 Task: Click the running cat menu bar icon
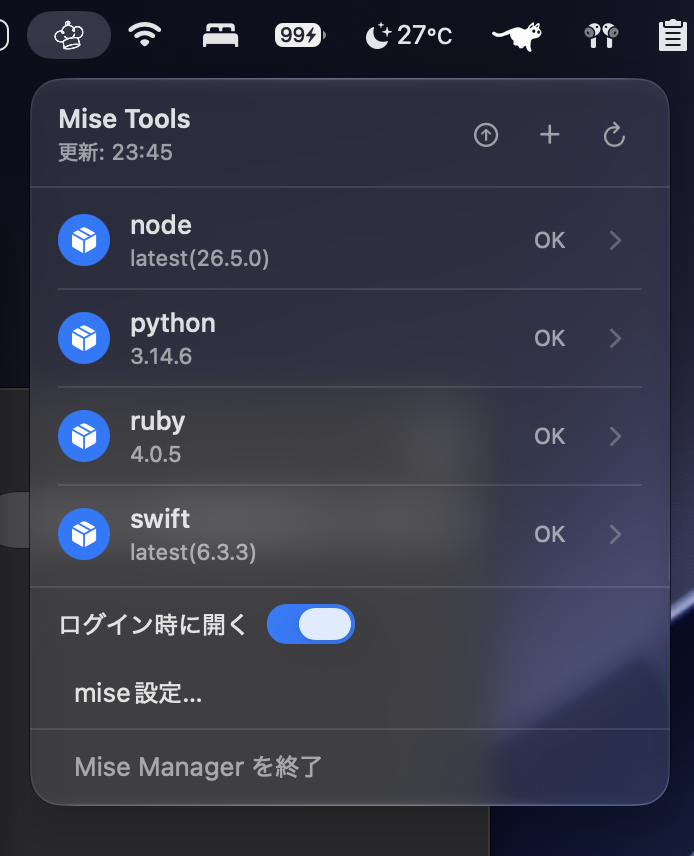pyautogui.click(x=517, y=36)
